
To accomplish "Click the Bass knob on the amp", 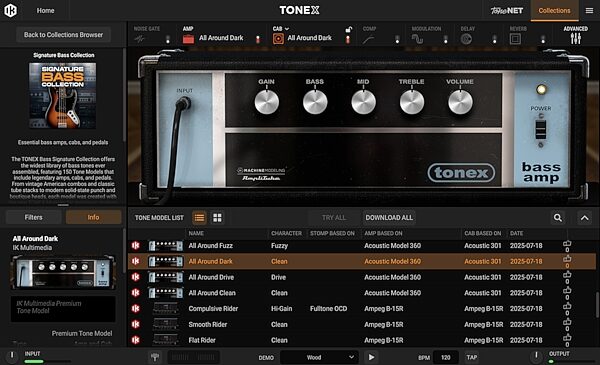I will tap(315, 102).
